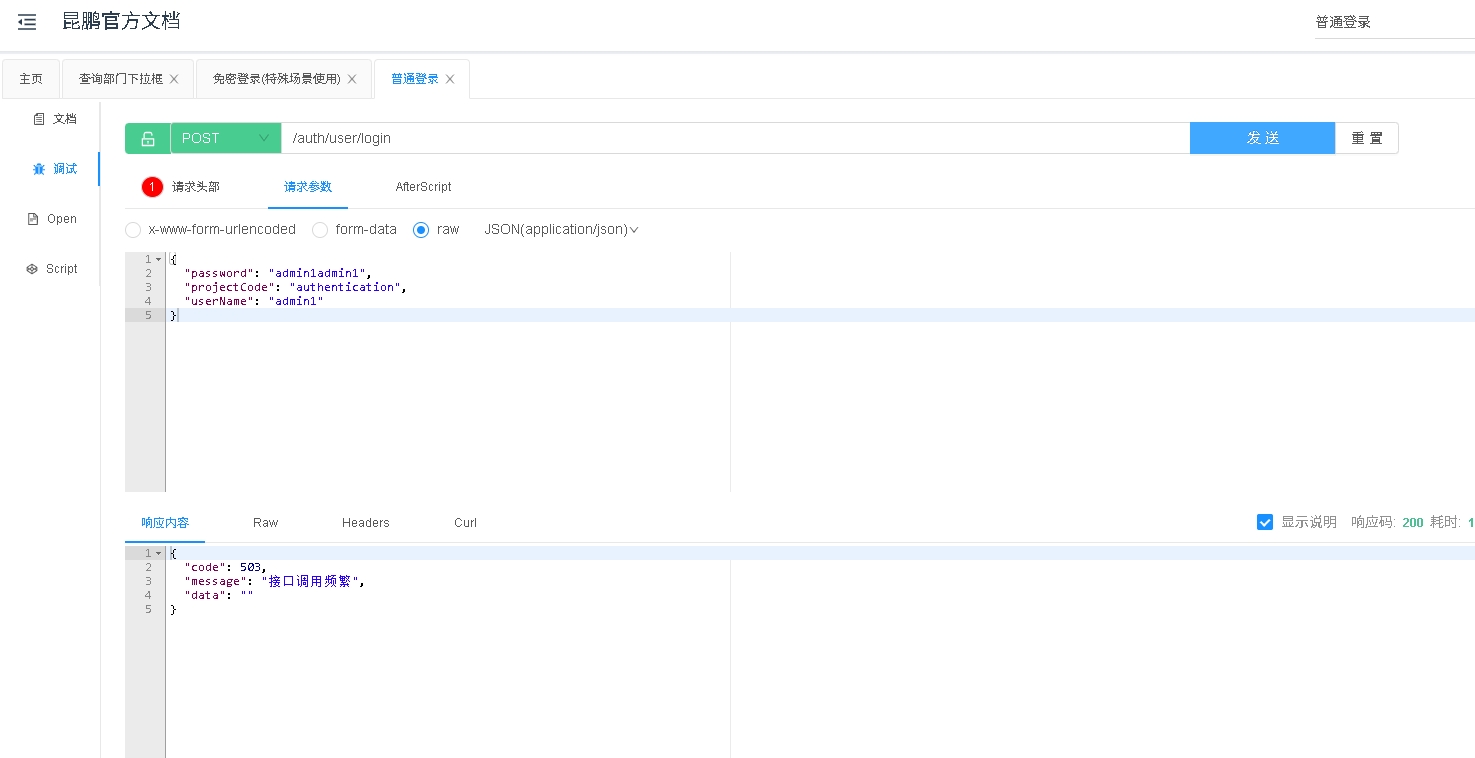Select the x-www-form-urlencoded radio option
The height and width of the screenshot is (758, 1475).
click(133, 230)
